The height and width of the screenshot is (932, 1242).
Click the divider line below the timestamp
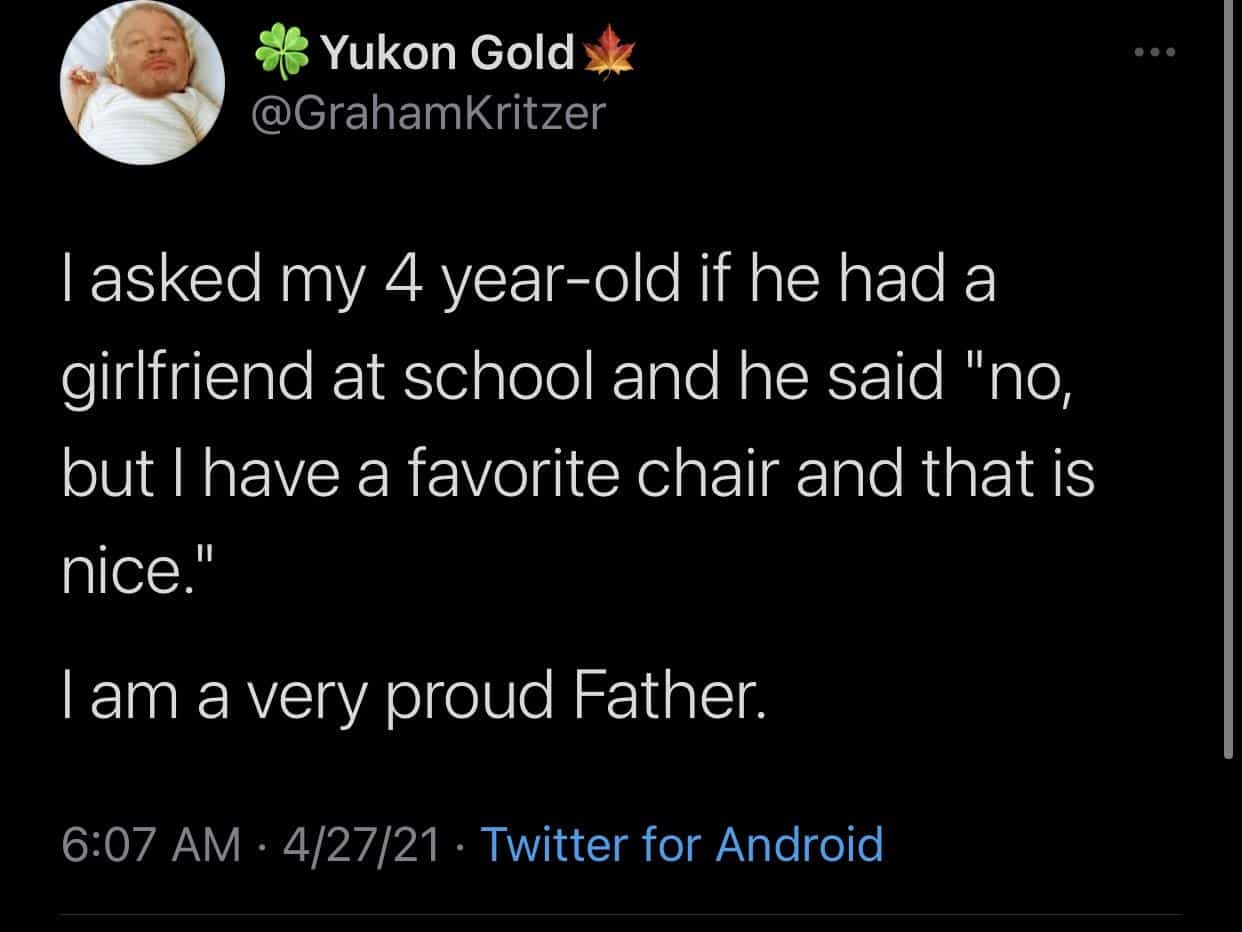(x=620, y=913)
